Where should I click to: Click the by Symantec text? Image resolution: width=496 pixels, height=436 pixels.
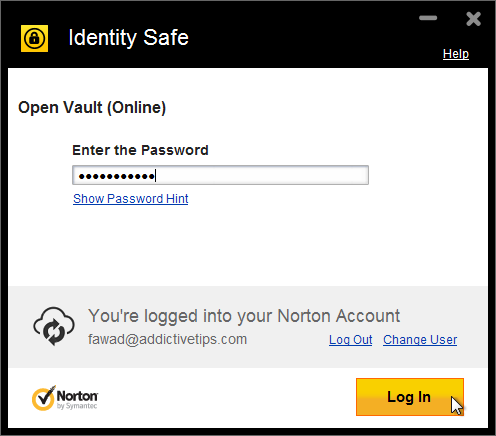click(x=77, y=406)
